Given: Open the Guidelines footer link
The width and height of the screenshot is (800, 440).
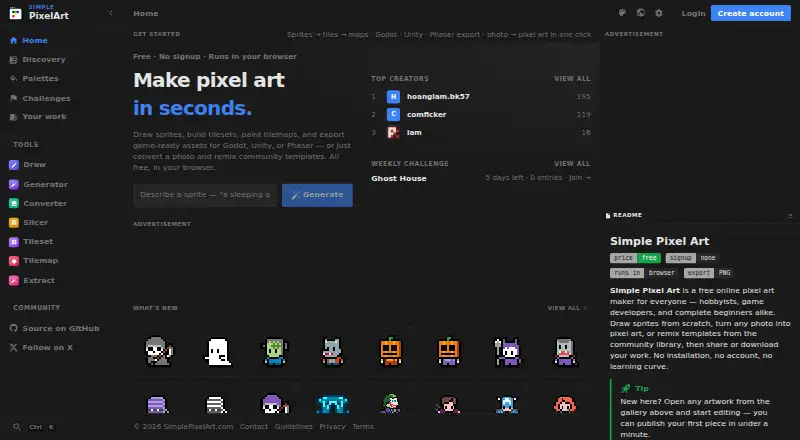Looking at the screenshot, I should (293, 427).
